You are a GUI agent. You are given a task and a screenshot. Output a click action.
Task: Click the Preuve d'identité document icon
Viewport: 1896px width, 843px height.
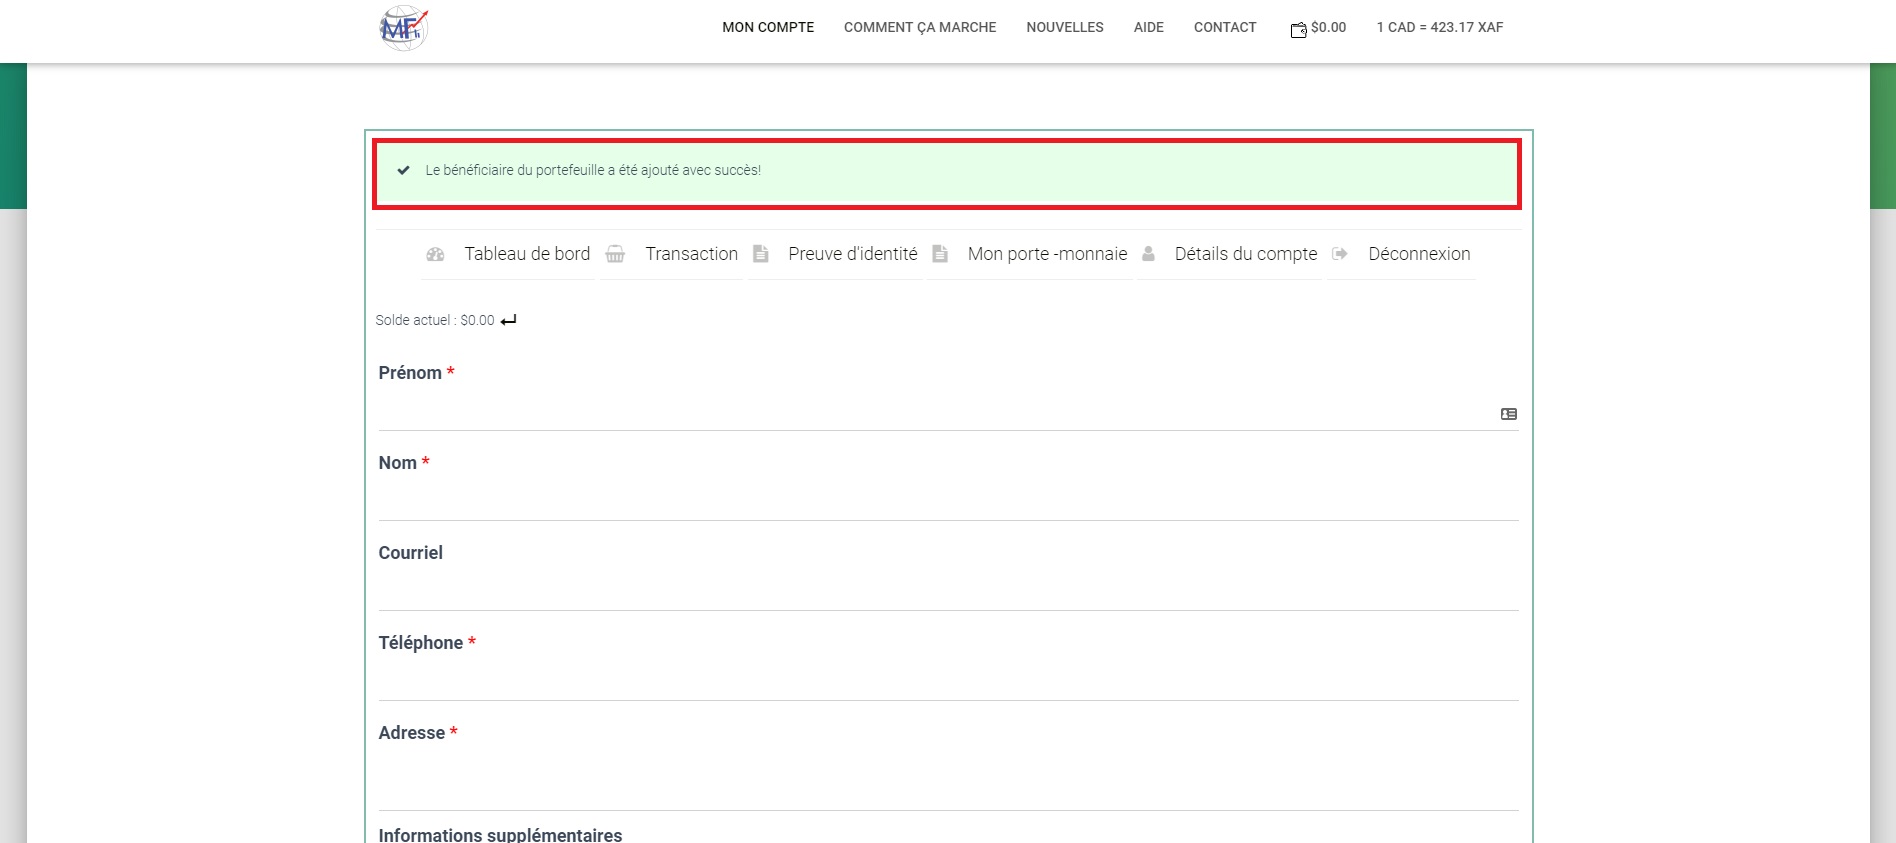(x=761, y=254)
